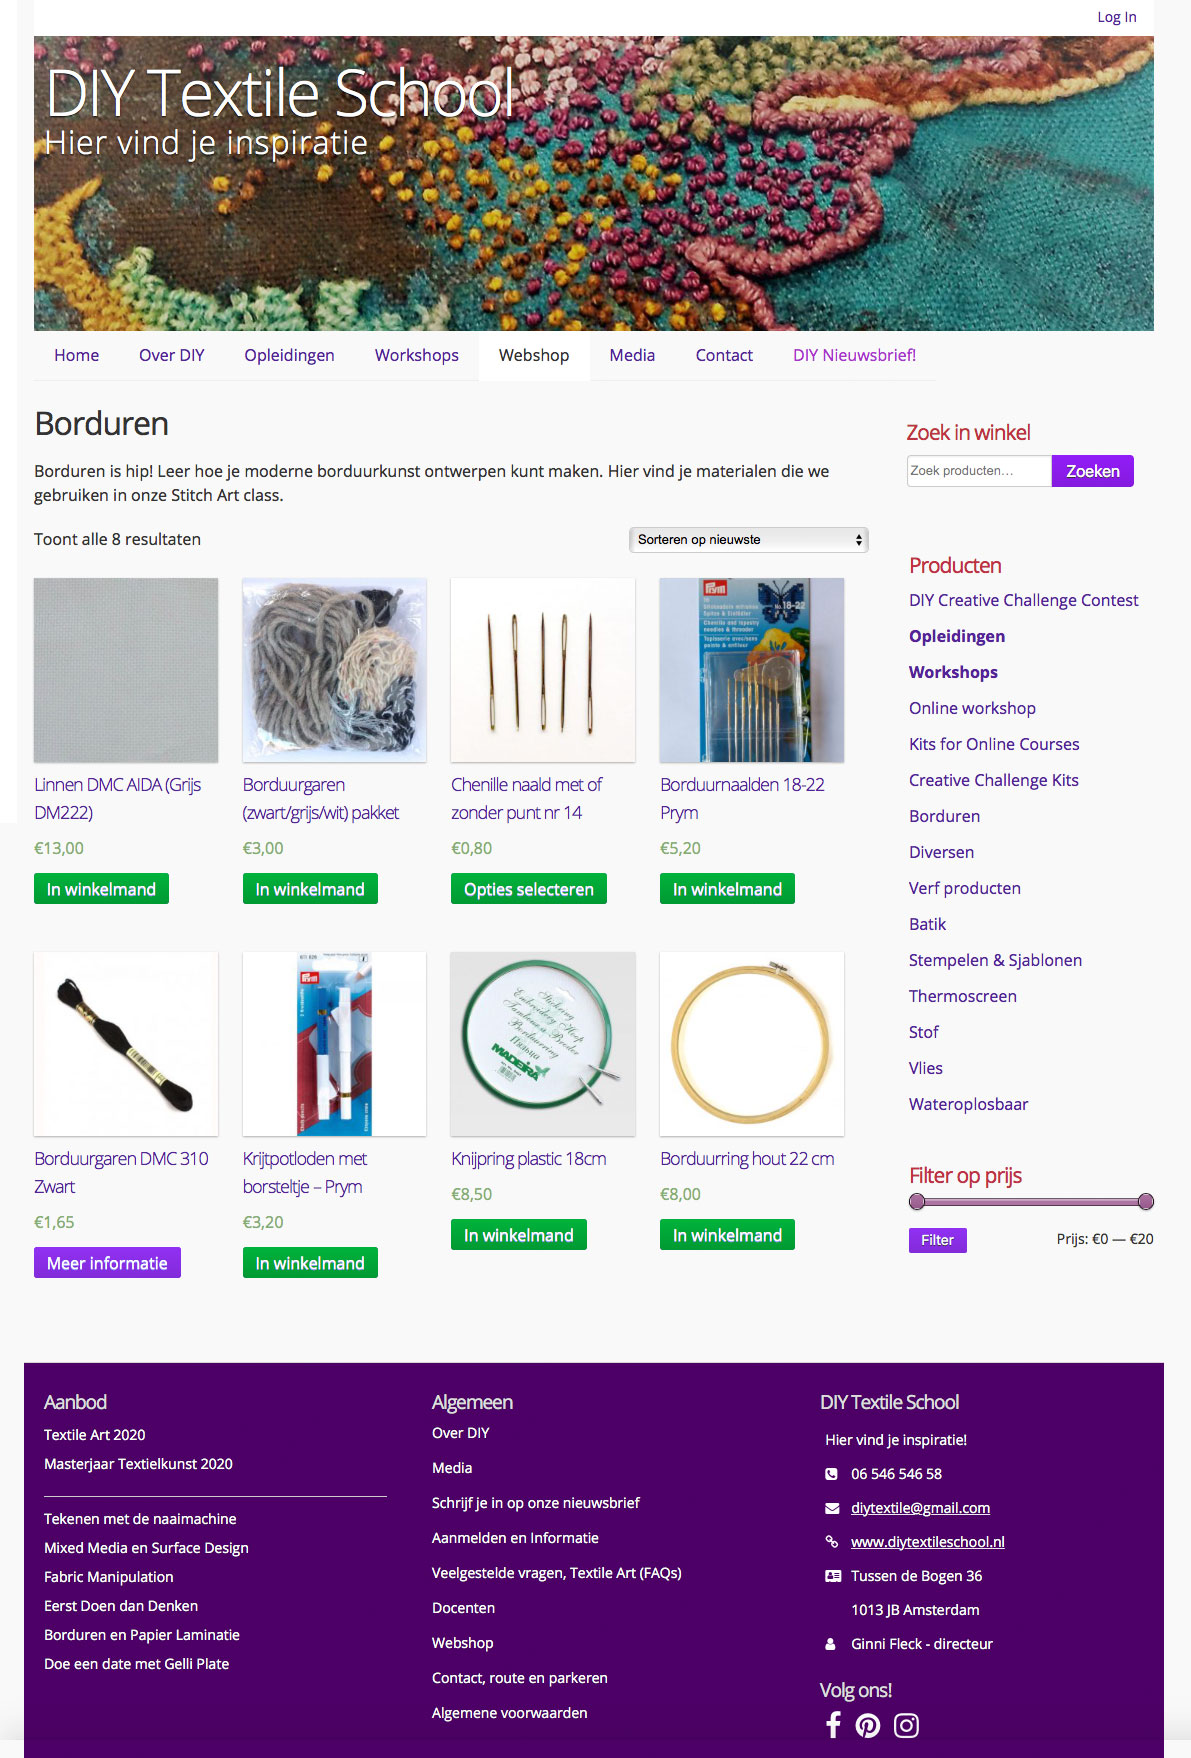Focus the Zoek producten search field
This screenshot has height=1758, width=1191.
[x=979, y=471]
